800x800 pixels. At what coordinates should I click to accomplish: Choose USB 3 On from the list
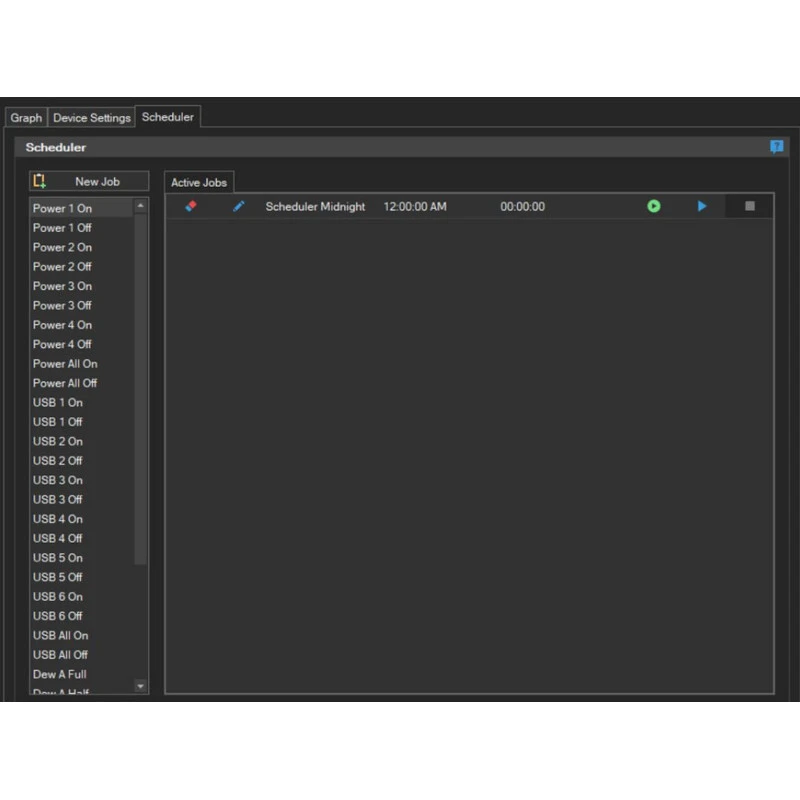click(58, 480)
